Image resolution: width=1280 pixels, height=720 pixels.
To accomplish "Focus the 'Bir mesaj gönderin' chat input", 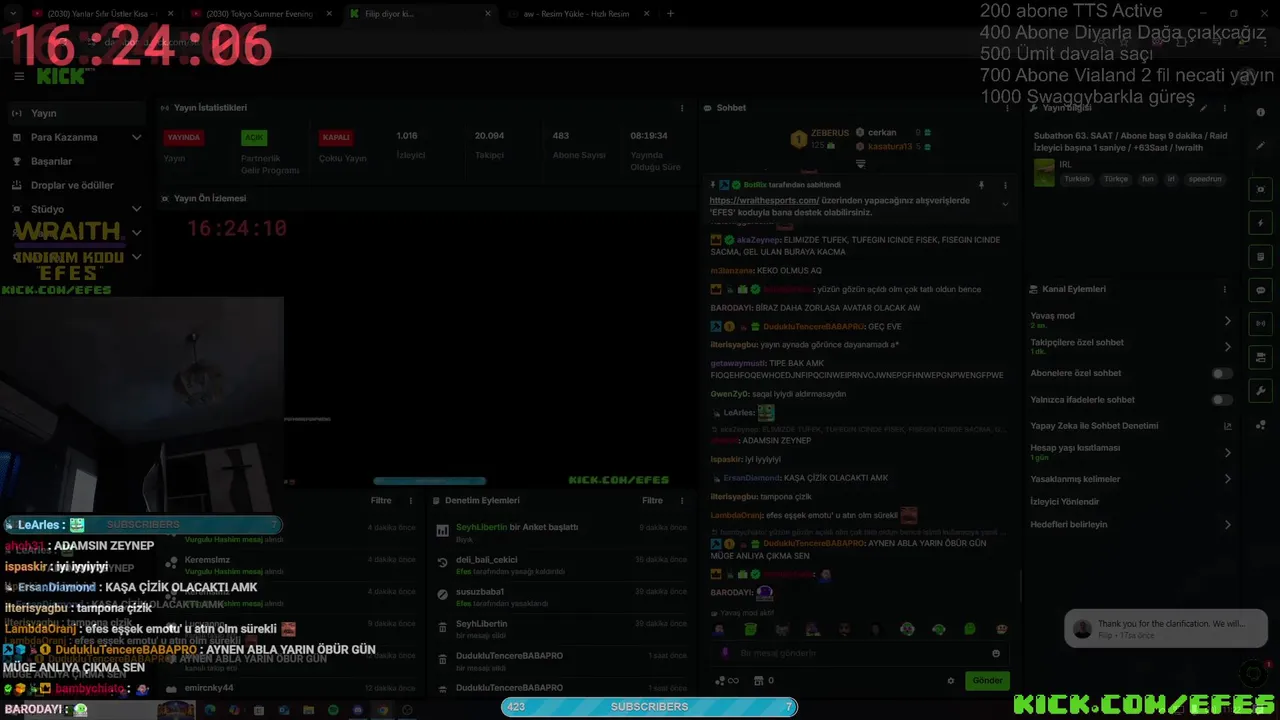I will [x=860, y=653].
